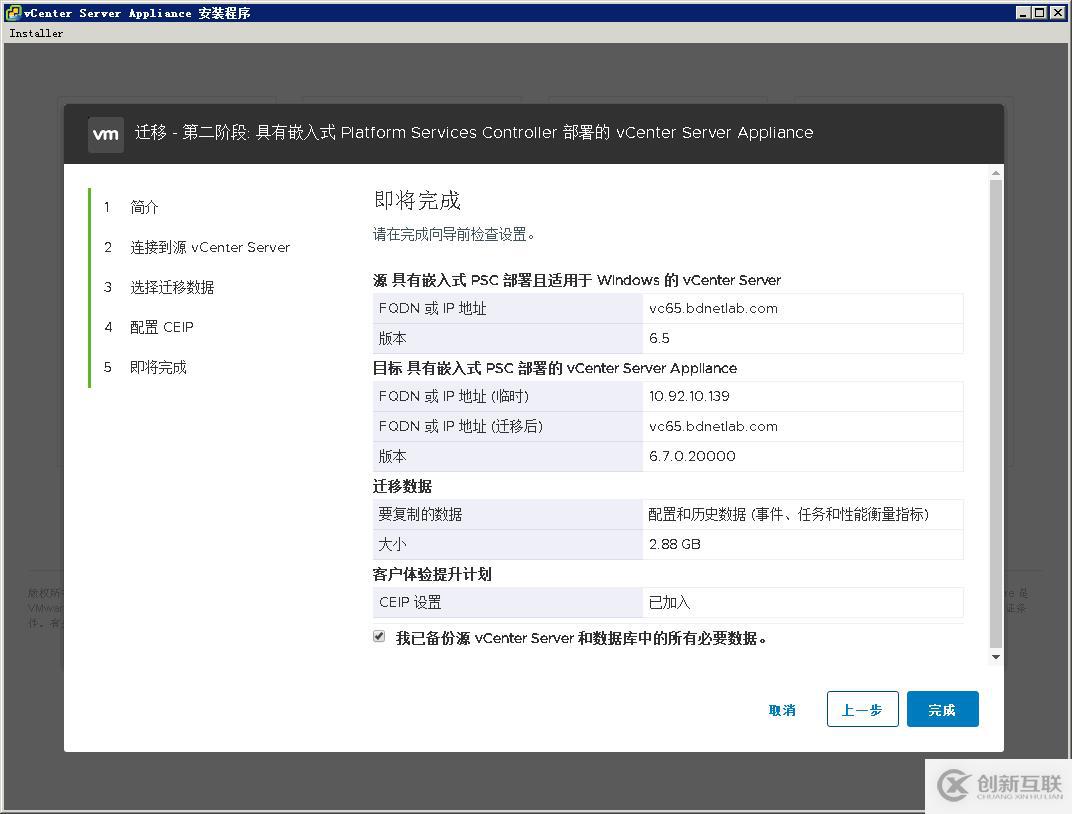This screenshot has height=814, width=1072.
Task: Go to step 2 连接到源 vCenter Server
Action: click(x=210, y=247)
